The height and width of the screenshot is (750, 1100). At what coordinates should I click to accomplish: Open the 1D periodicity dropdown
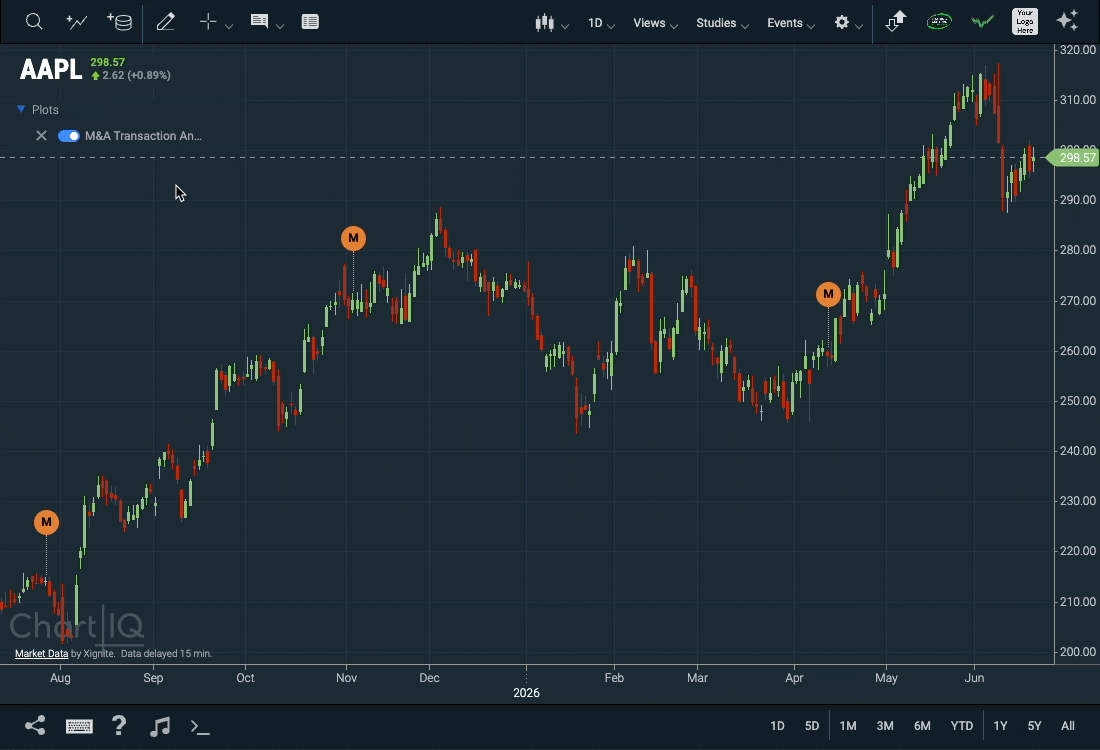tap(601, 23)
